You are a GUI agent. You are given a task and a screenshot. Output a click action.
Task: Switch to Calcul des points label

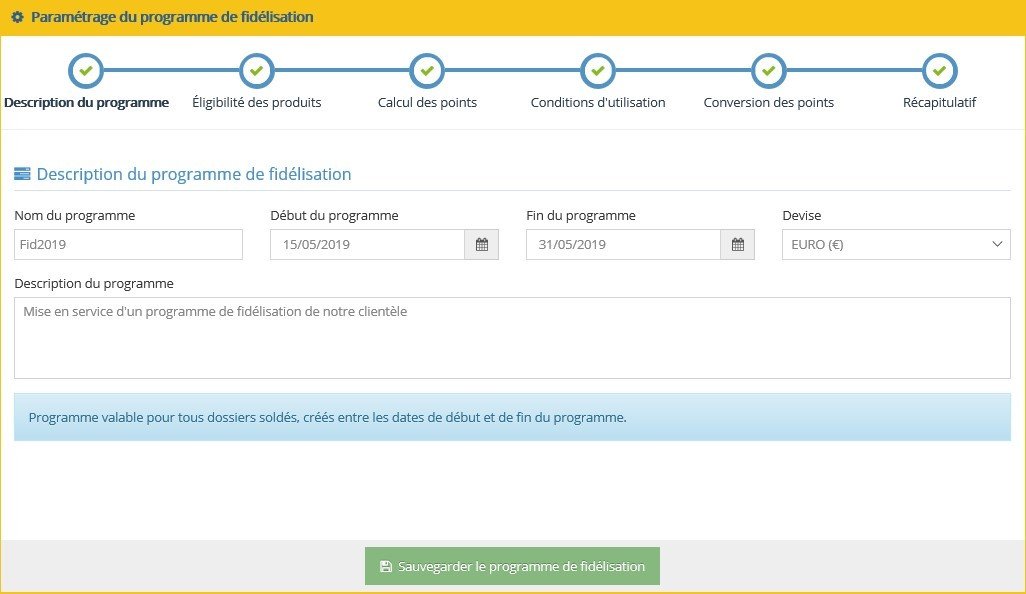coord(427,103)
